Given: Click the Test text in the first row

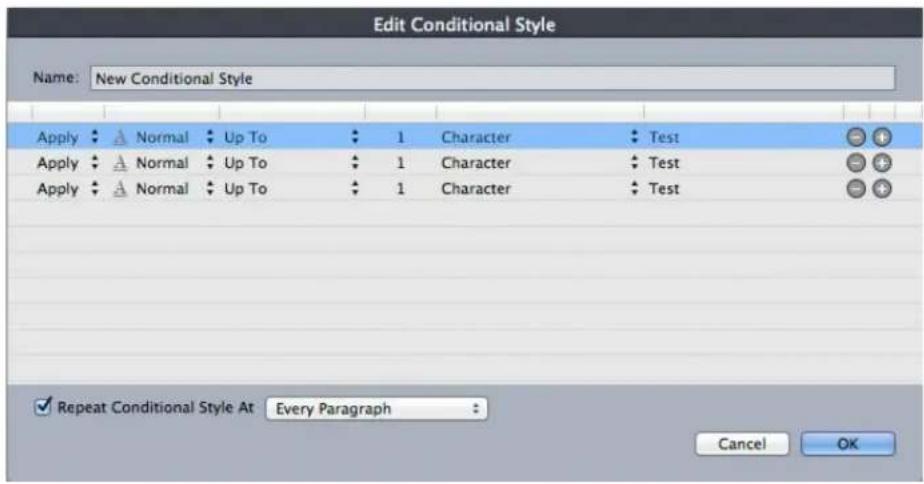Looking at the screenshot, I should click(x=664, y=137).
